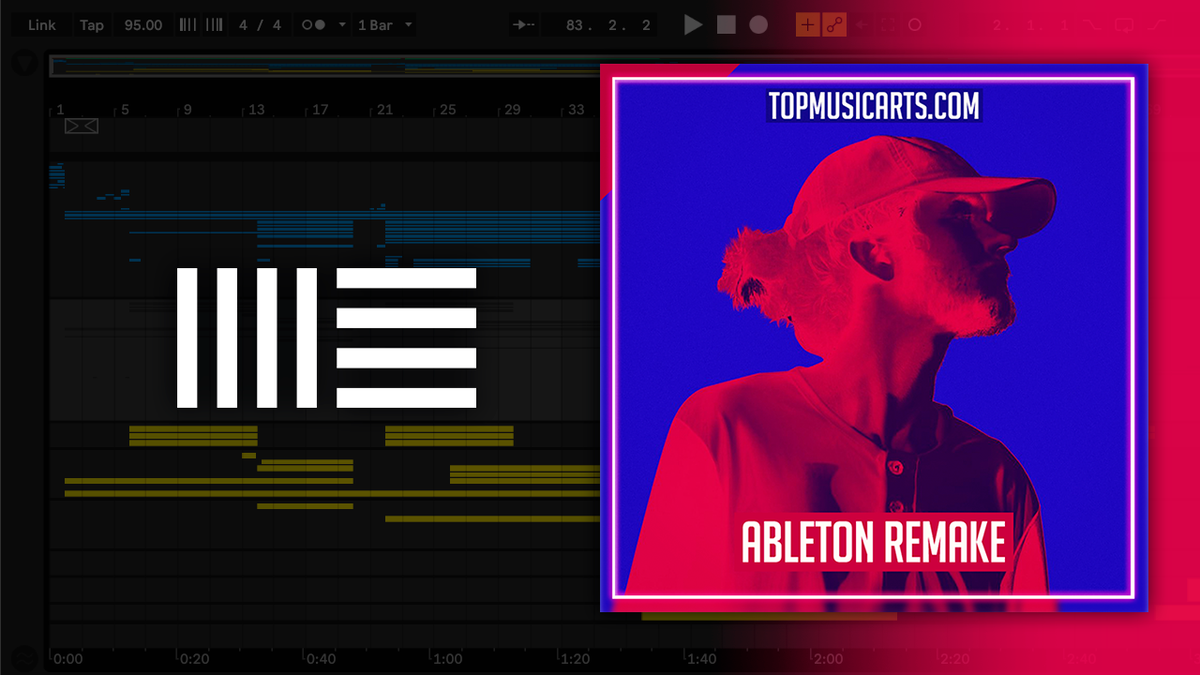Click the MIDI arrangement overdub plus icon

pos(806,24)
